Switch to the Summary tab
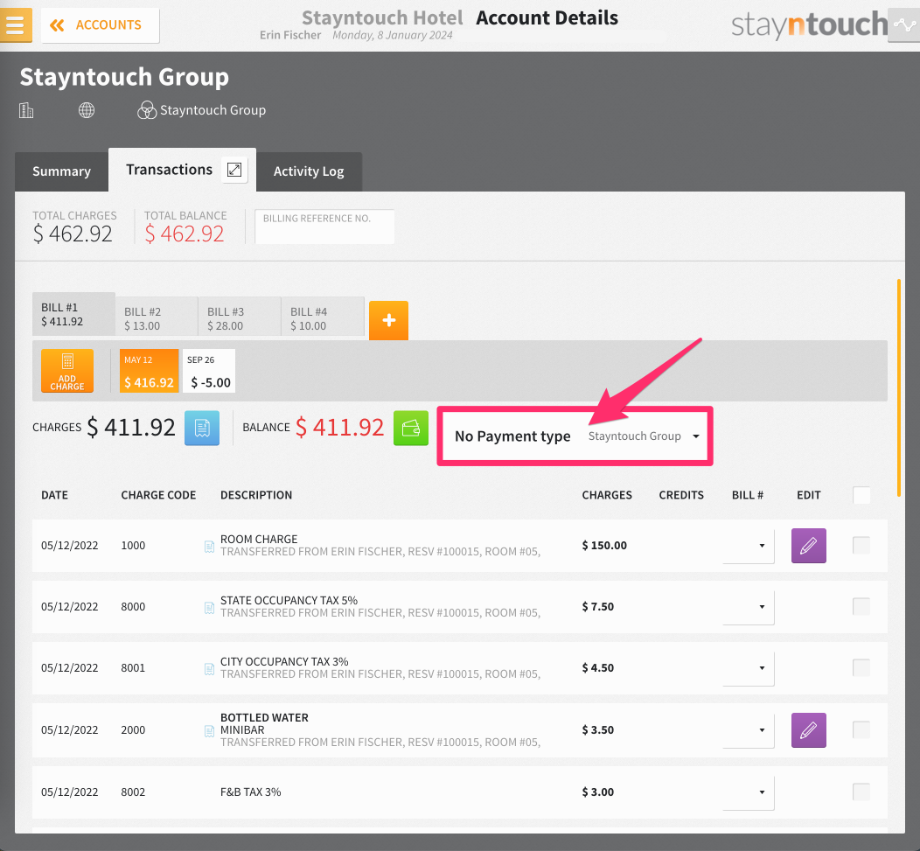Screen dimensions: 920x851 coord(62,171)
